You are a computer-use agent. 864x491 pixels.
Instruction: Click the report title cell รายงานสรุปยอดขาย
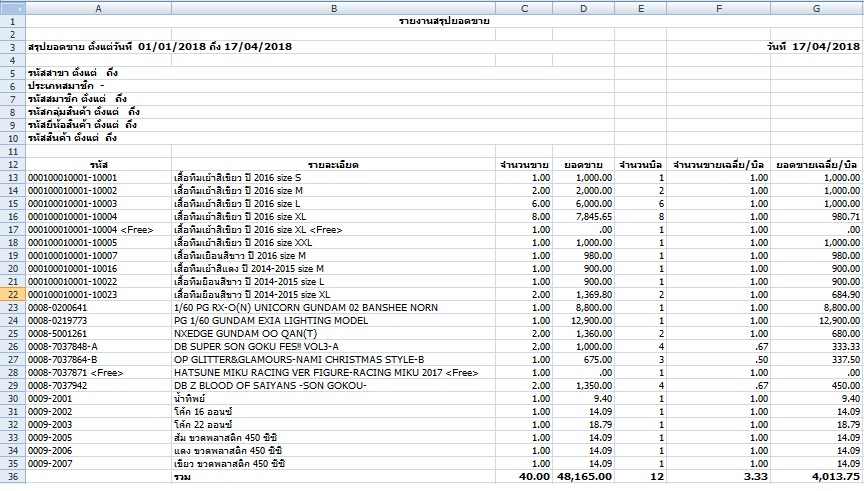tap(444, 21)
